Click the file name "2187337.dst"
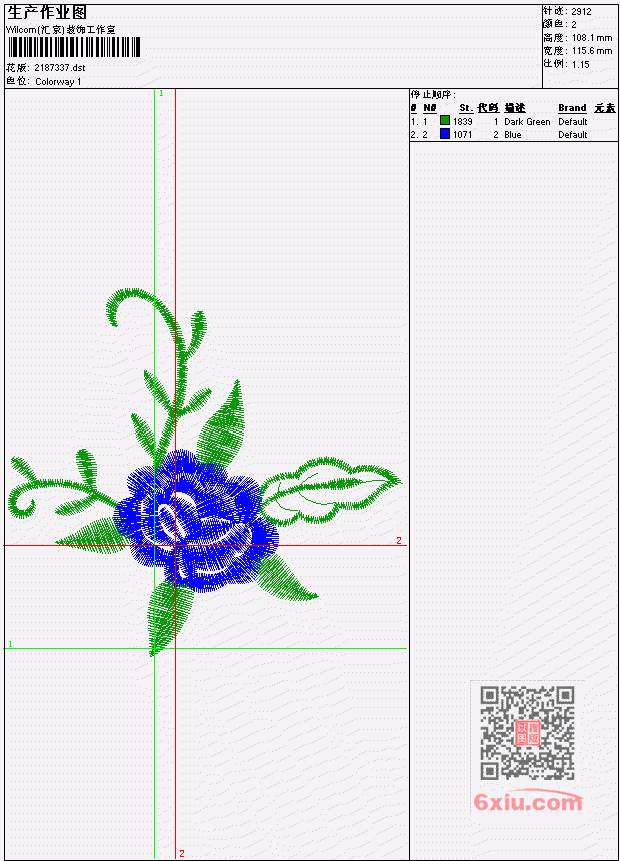 [60, 68]
